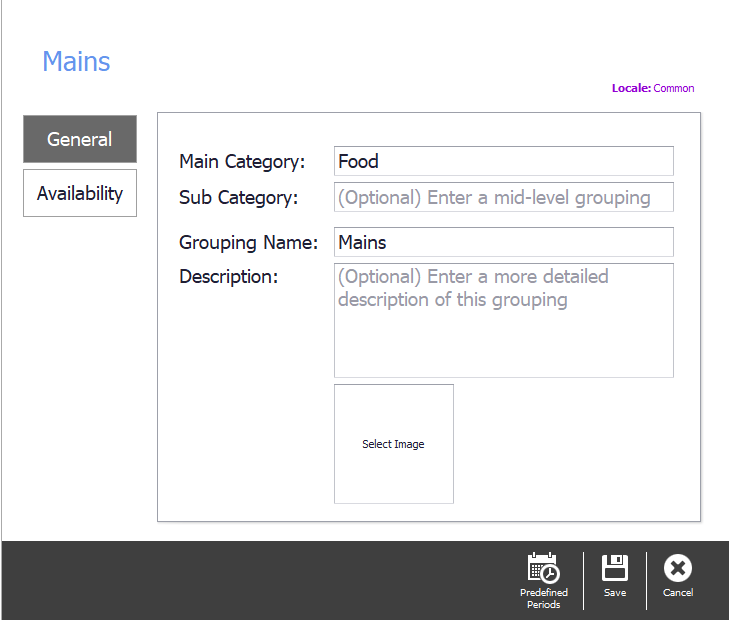Click the Description label

(x=229, y=277)
